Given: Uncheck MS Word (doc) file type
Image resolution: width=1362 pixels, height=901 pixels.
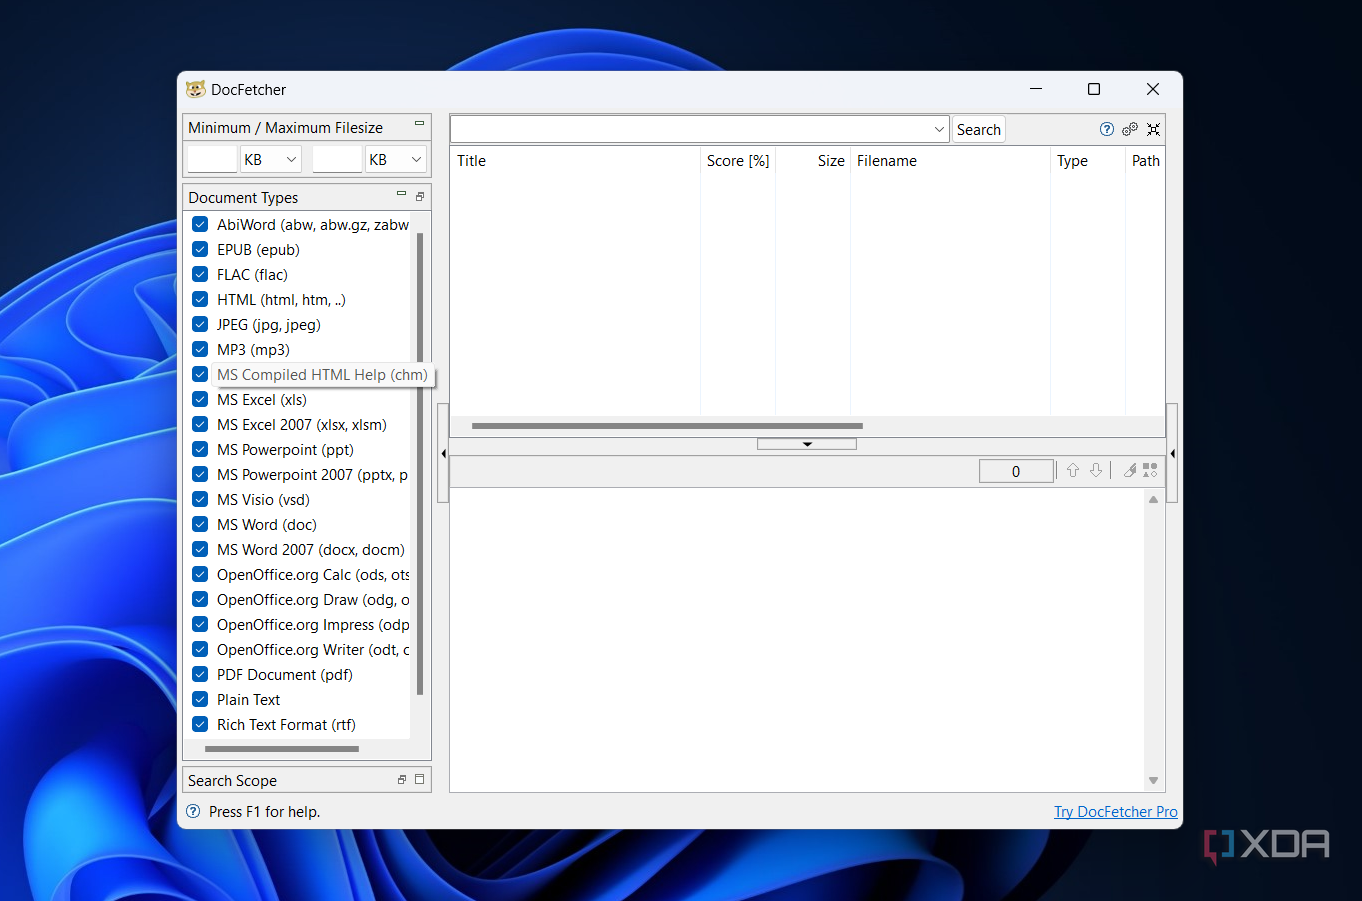Looking at the screenshot, I should [200, 524].
